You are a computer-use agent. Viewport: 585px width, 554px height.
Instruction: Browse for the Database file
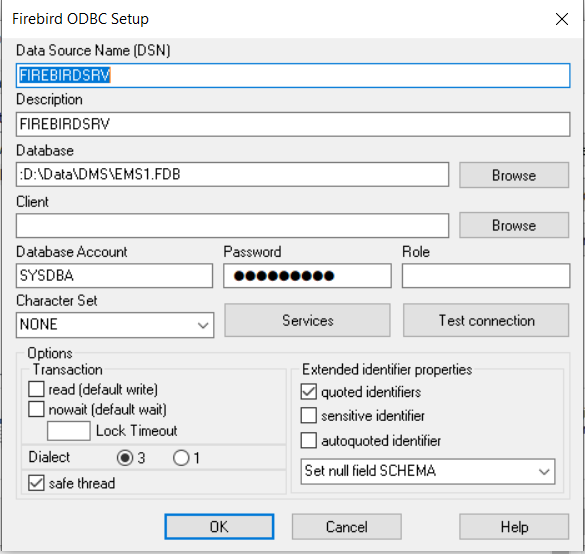click(514, 175)
